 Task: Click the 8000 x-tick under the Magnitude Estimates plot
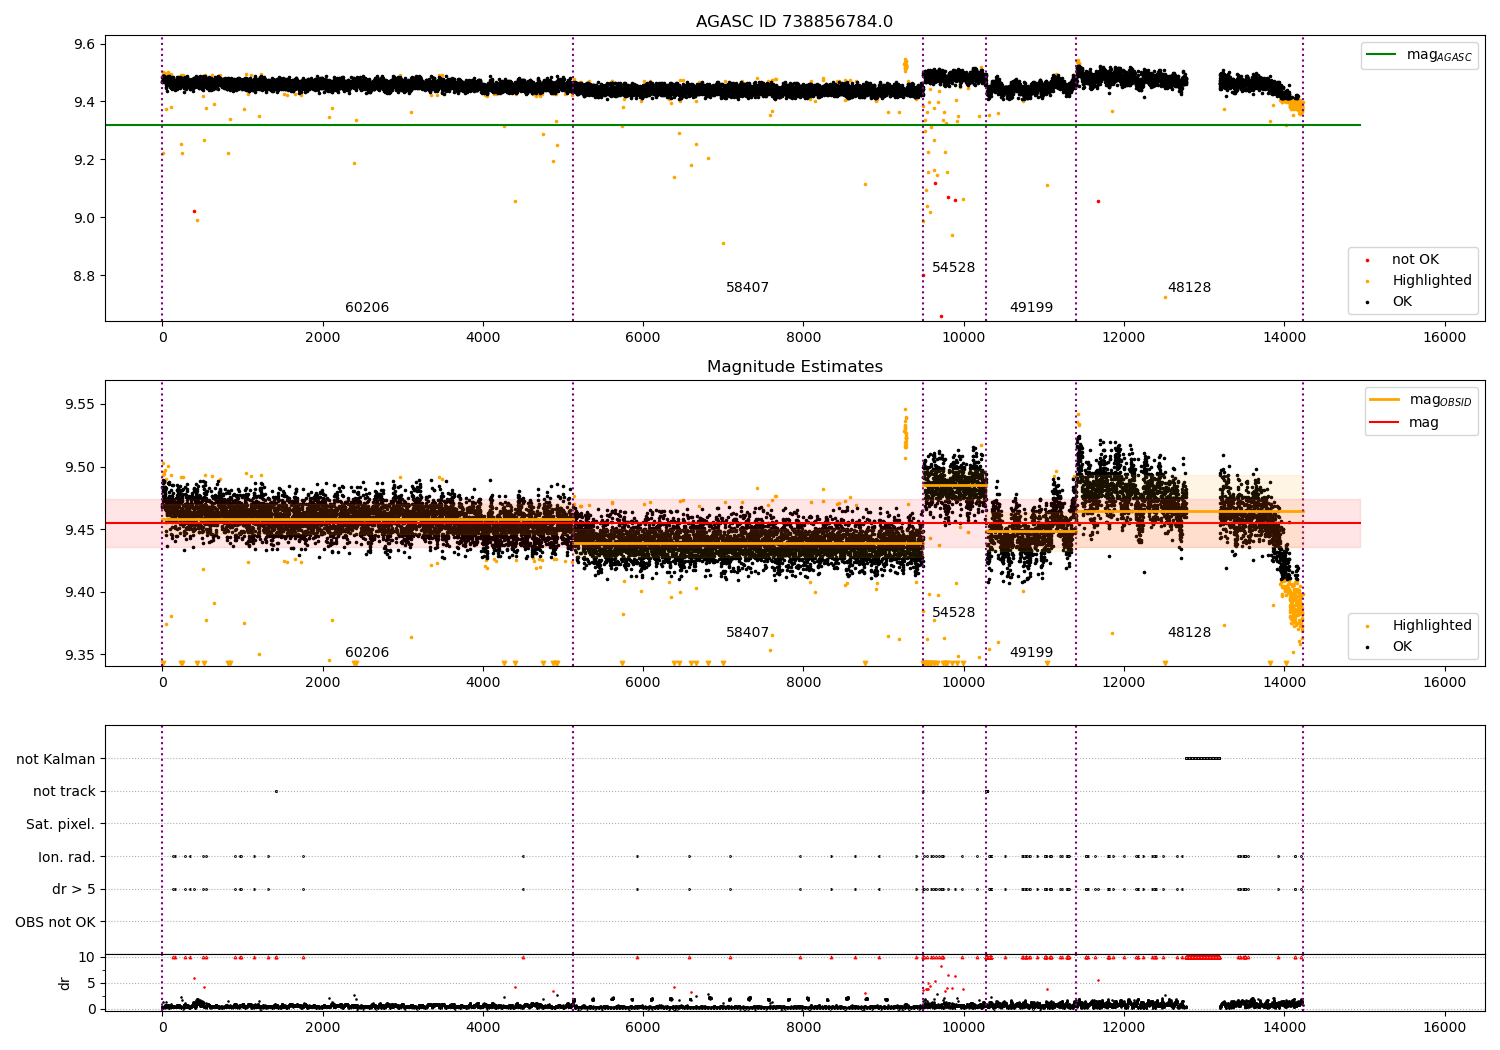click(803, 683)
